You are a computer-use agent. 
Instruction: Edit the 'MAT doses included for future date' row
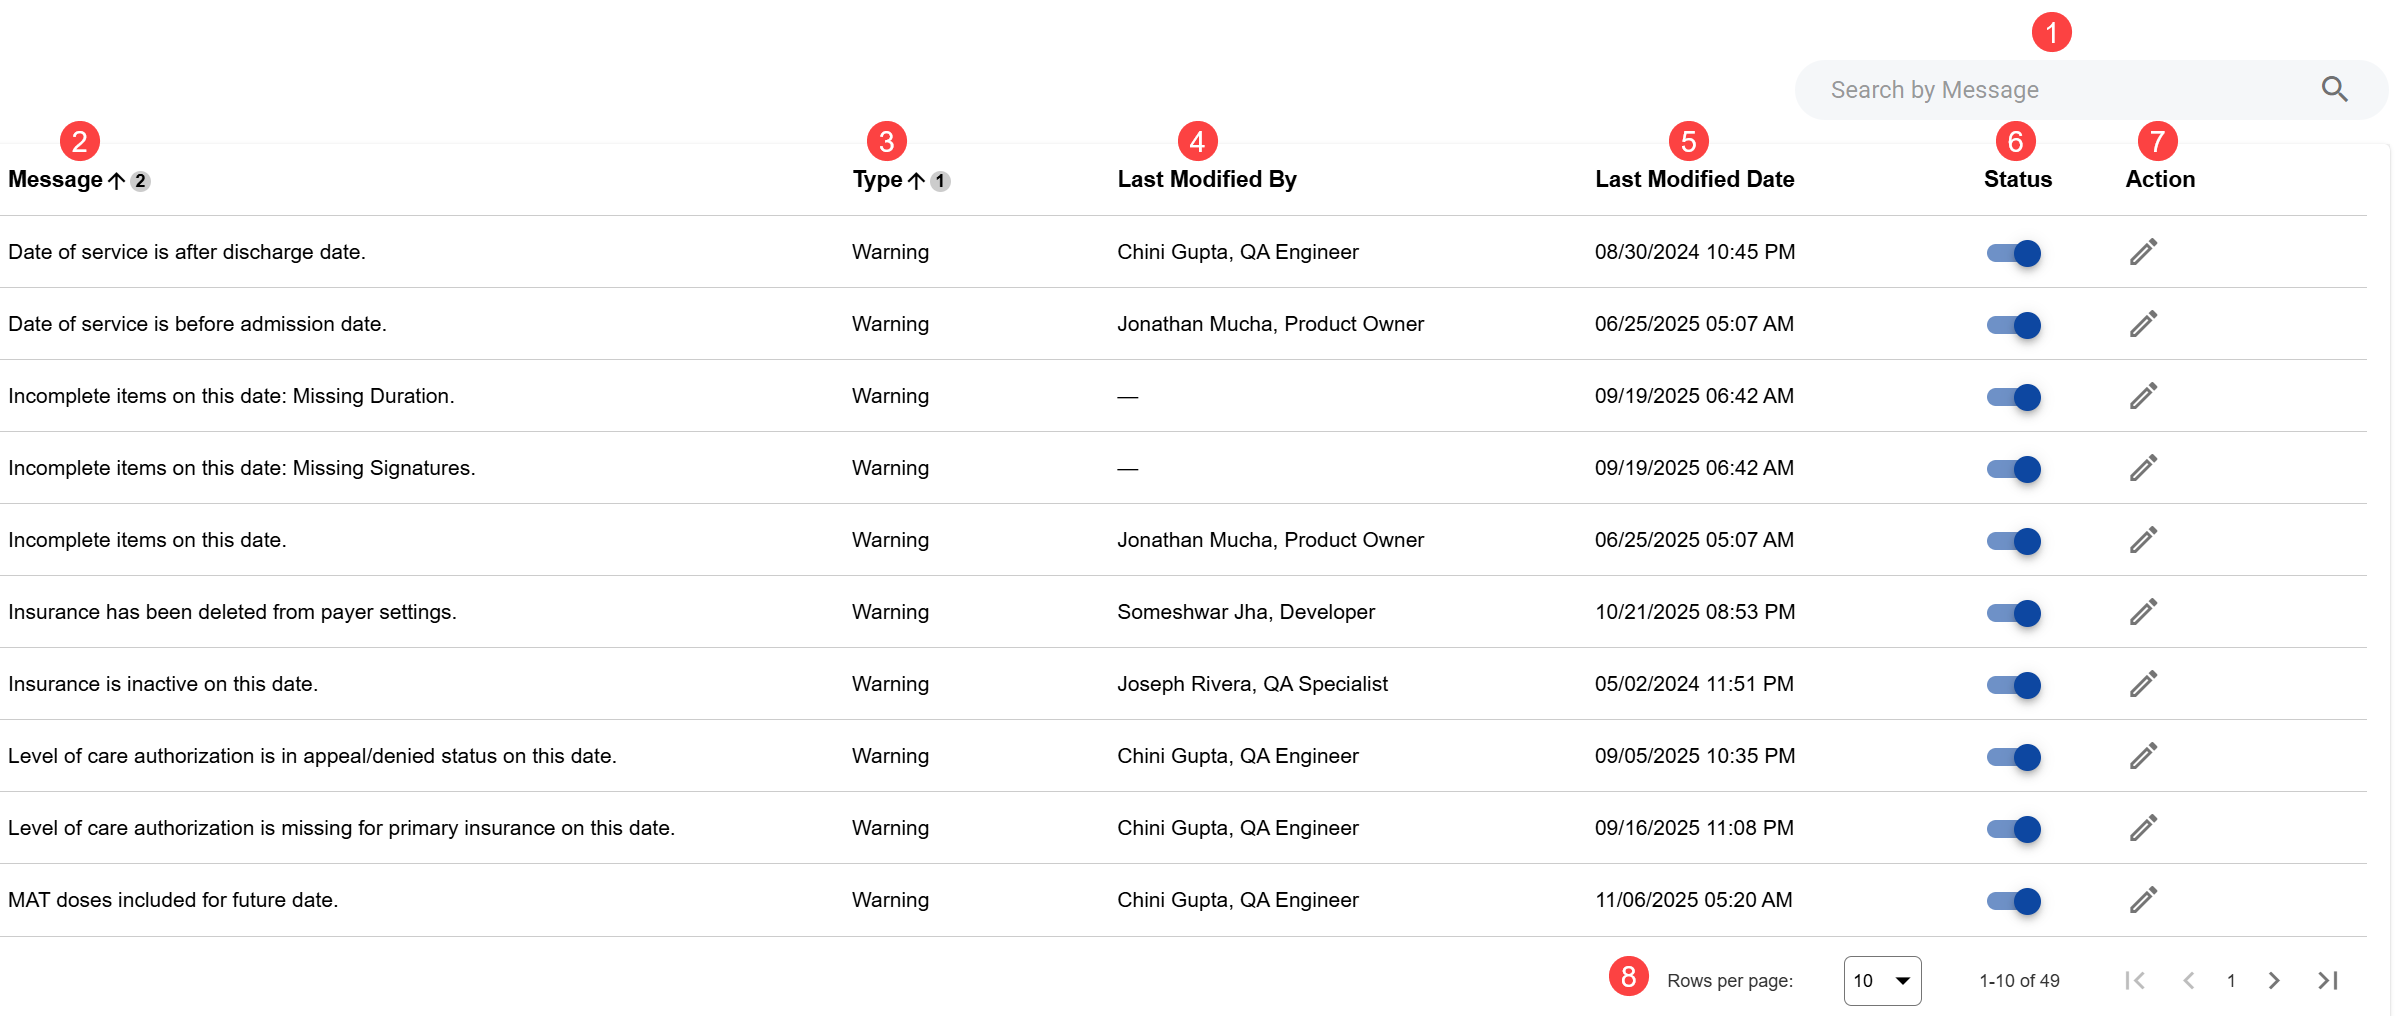click(x=2142, y=900)
